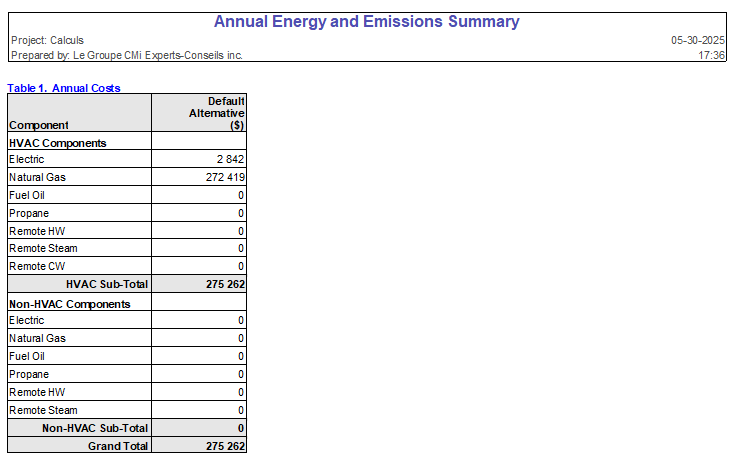This screenshot has height=456, width=730.
Task: Select Remote Steam label under Non-HVAC Components
Action: pyautogui.click(x=43, y=410)
